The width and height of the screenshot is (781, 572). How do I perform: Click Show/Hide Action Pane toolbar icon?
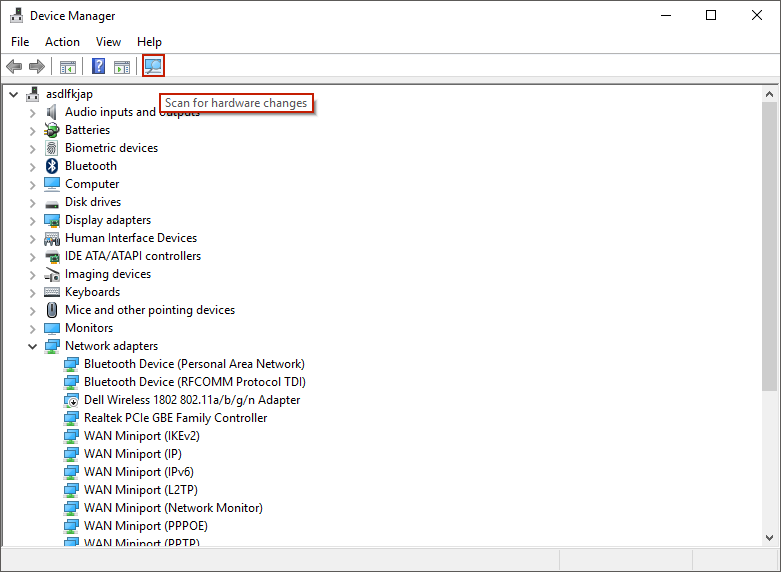122,66
